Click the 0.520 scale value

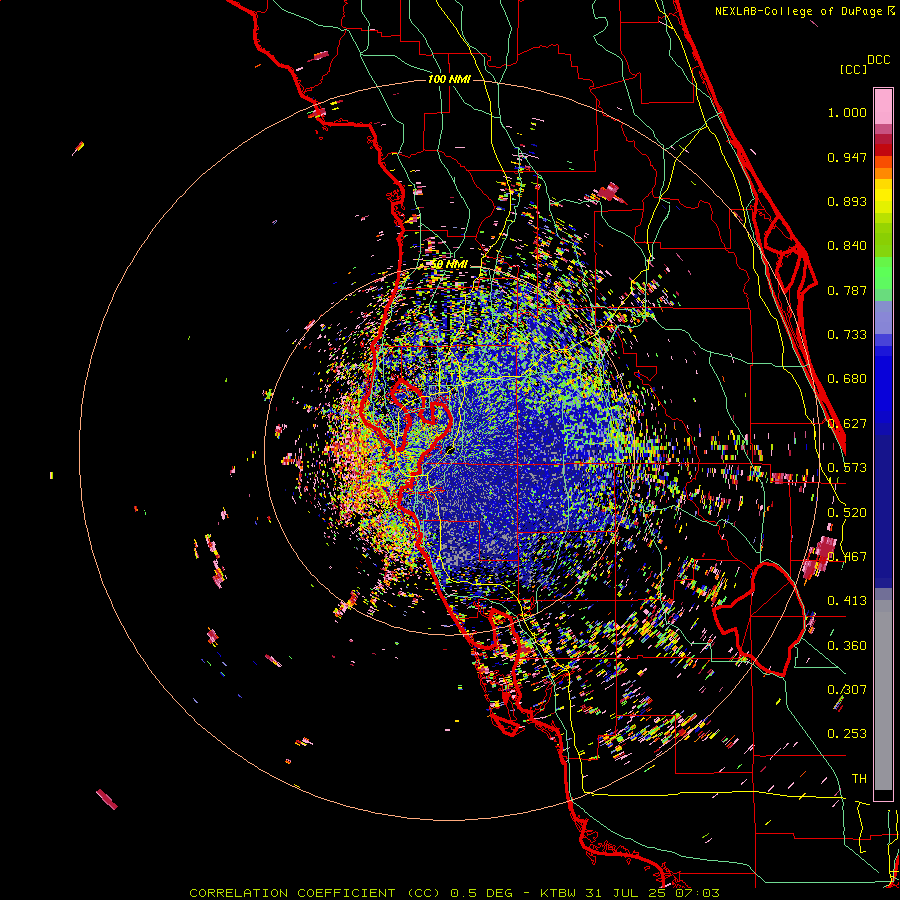click(847, 513)
